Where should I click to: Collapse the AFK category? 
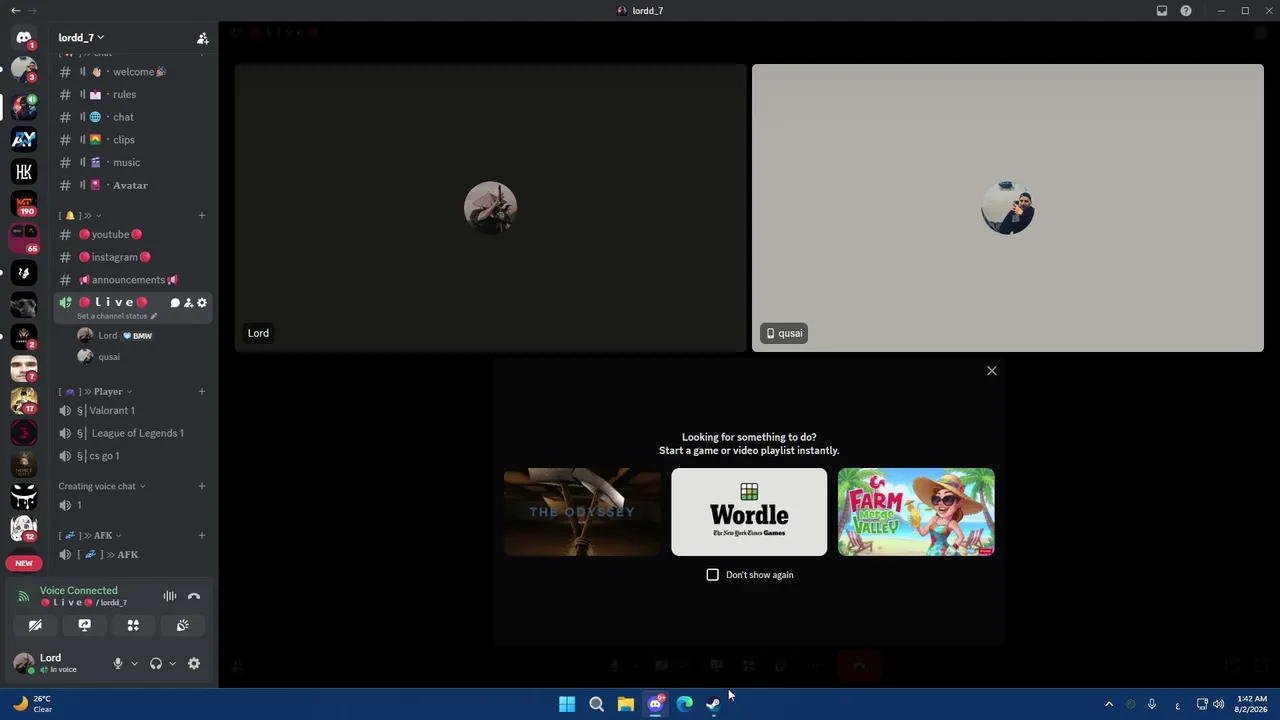tap(89, 536)
